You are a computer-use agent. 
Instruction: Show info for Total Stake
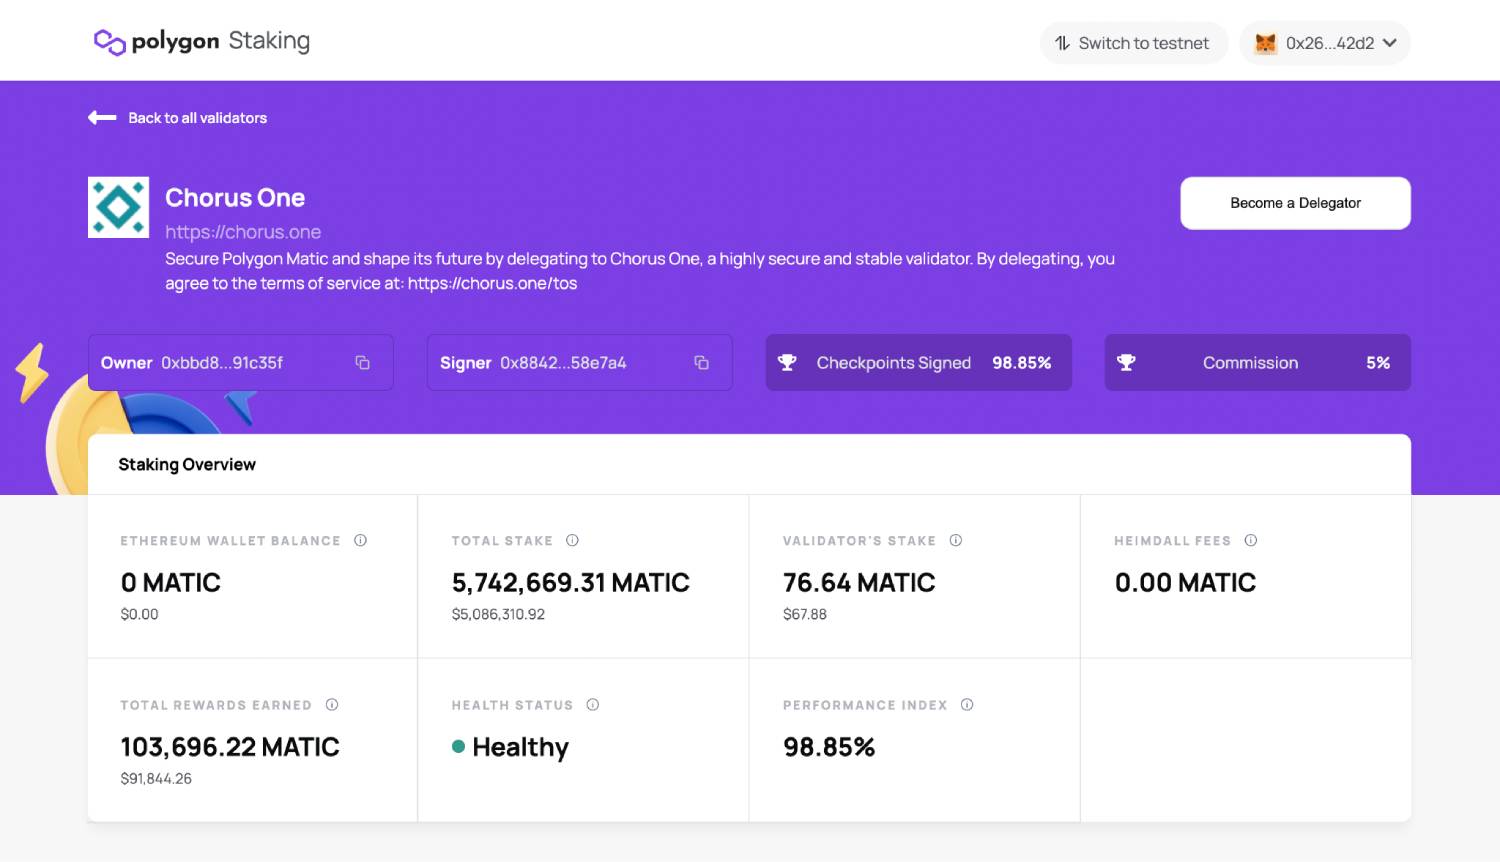(573, 541)
